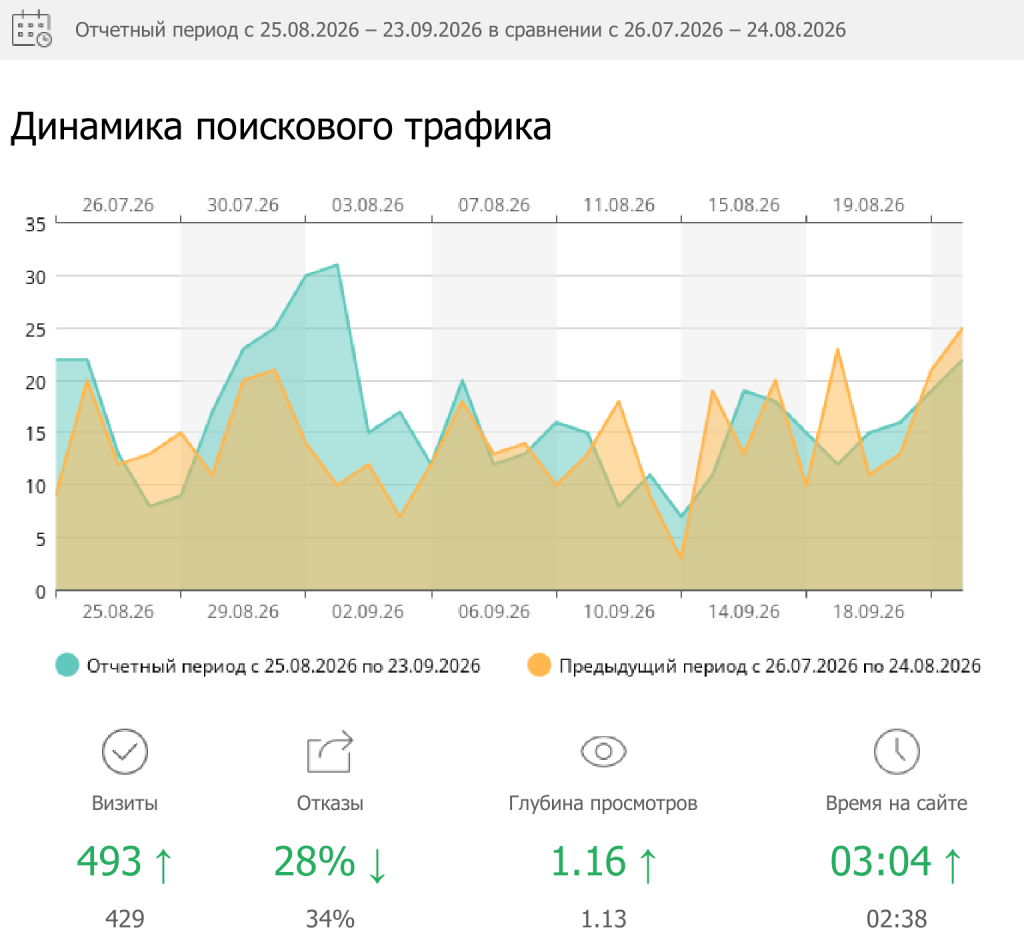The width and height of the screenshot is (1024, 944).
Task: Open the reporting period date range text
Action: [460, 30]
